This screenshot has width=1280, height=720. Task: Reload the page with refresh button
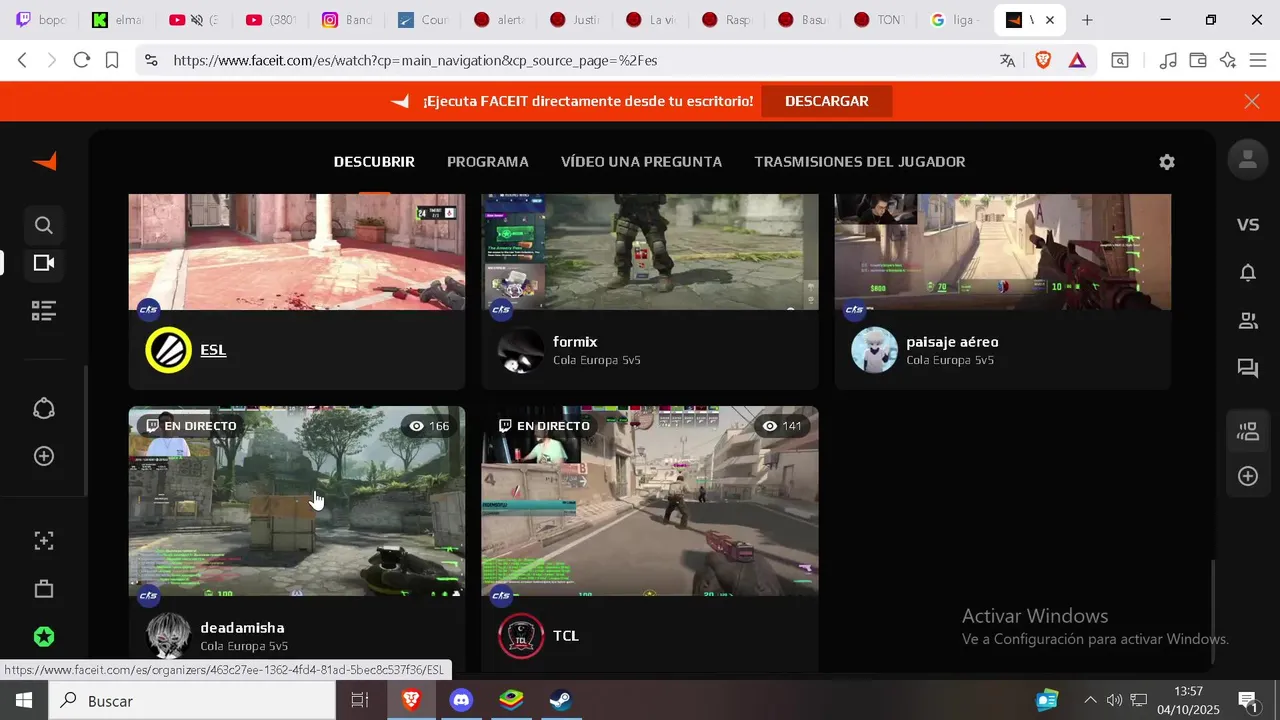82,60
